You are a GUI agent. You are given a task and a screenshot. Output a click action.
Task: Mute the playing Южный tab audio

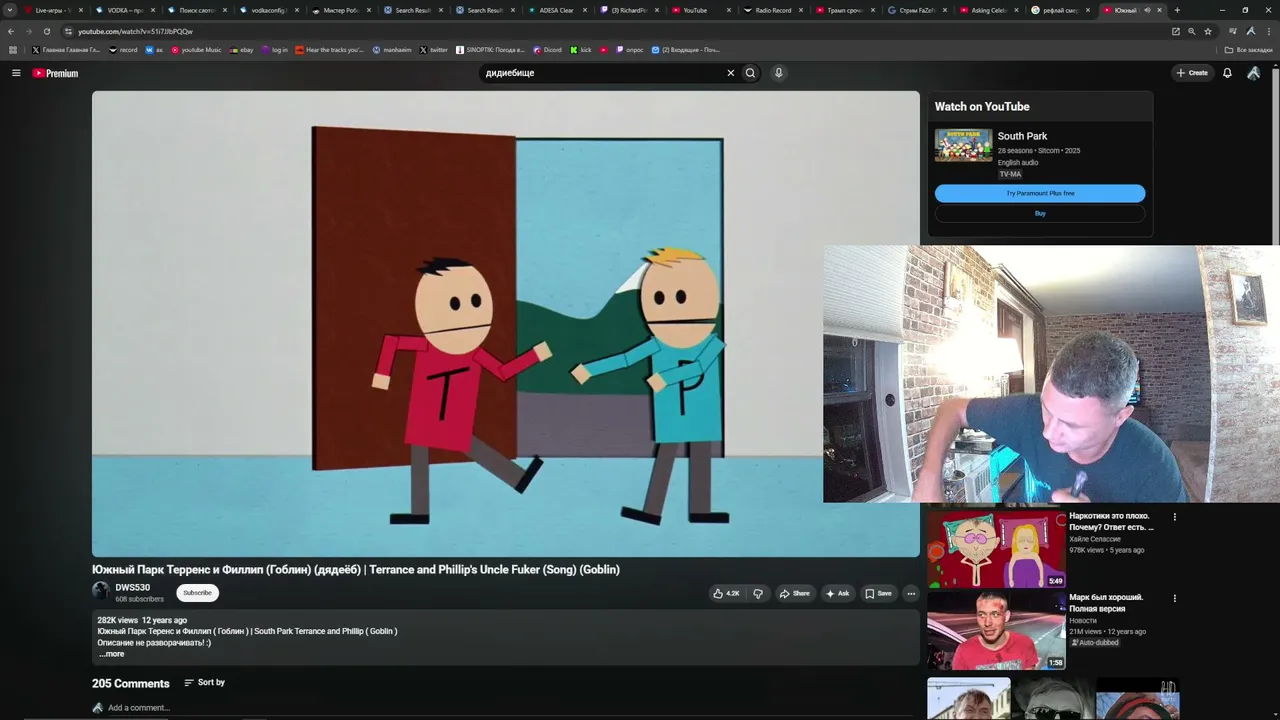coord(1147,10)
